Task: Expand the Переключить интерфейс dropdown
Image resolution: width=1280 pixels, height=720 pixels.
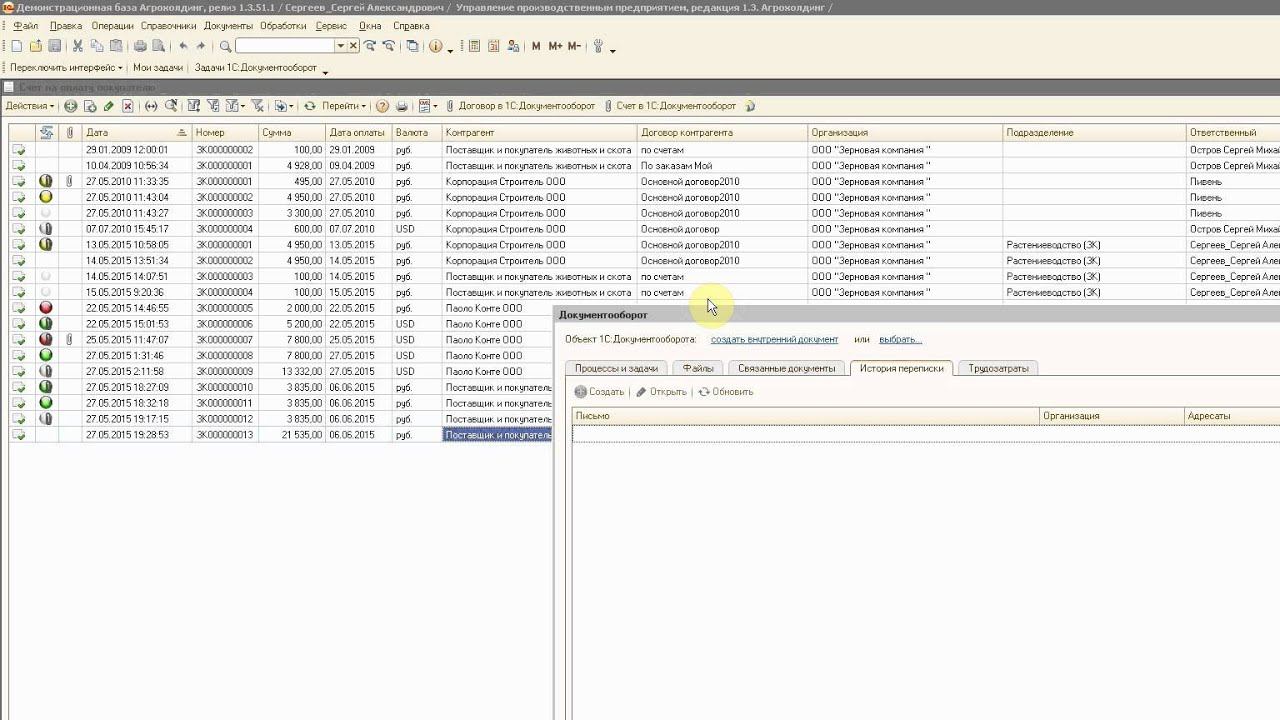Action: click(66, 68)
